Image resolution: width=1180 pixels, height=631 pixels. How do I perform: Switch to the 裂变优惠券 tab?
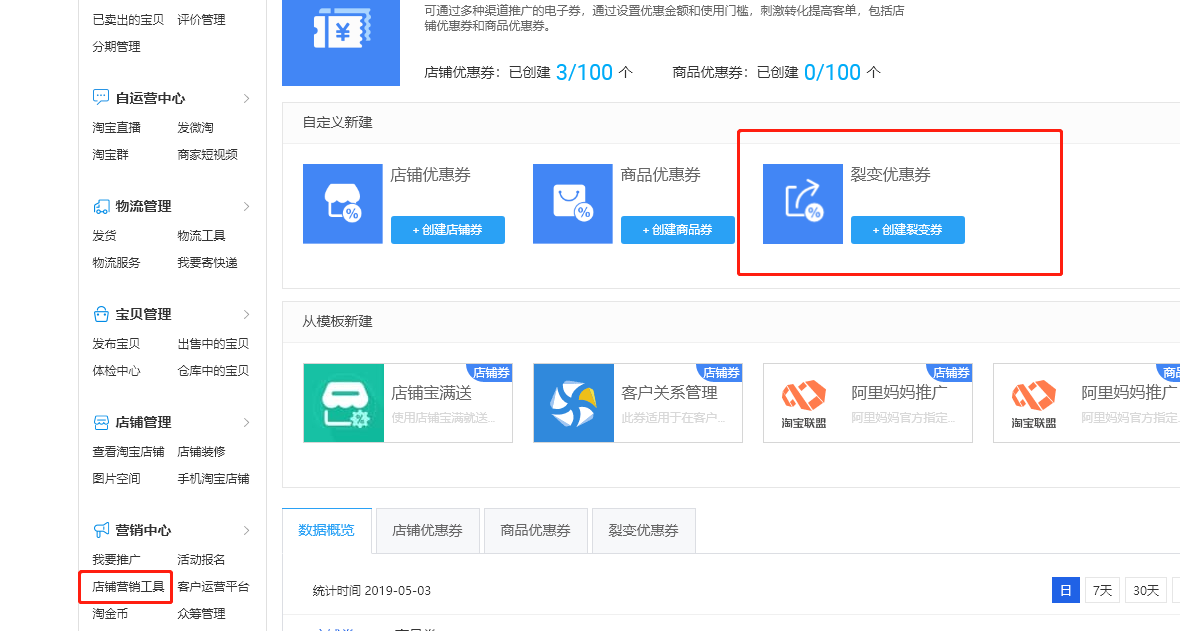pyautogui.click(x=643, y=531)
